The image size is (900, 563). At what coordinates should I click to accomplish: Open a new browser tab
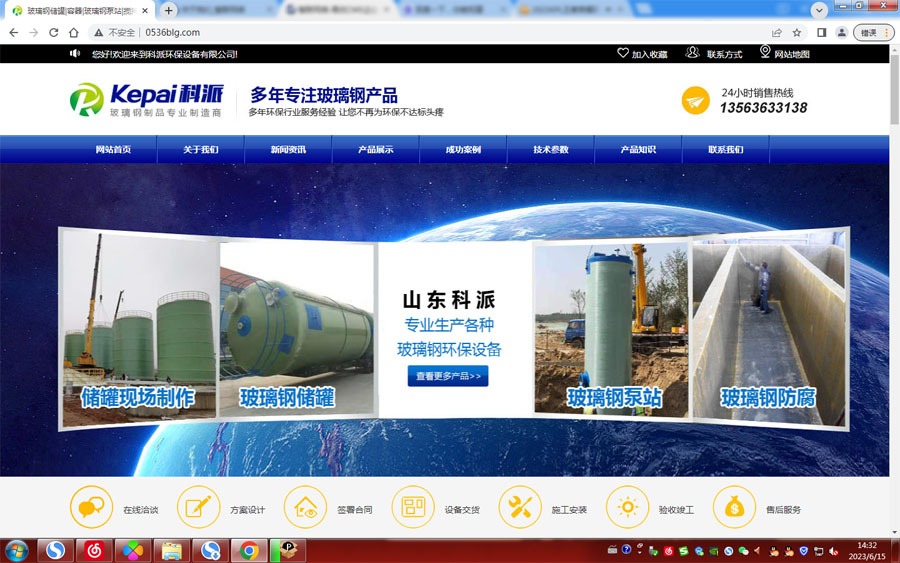169,10
